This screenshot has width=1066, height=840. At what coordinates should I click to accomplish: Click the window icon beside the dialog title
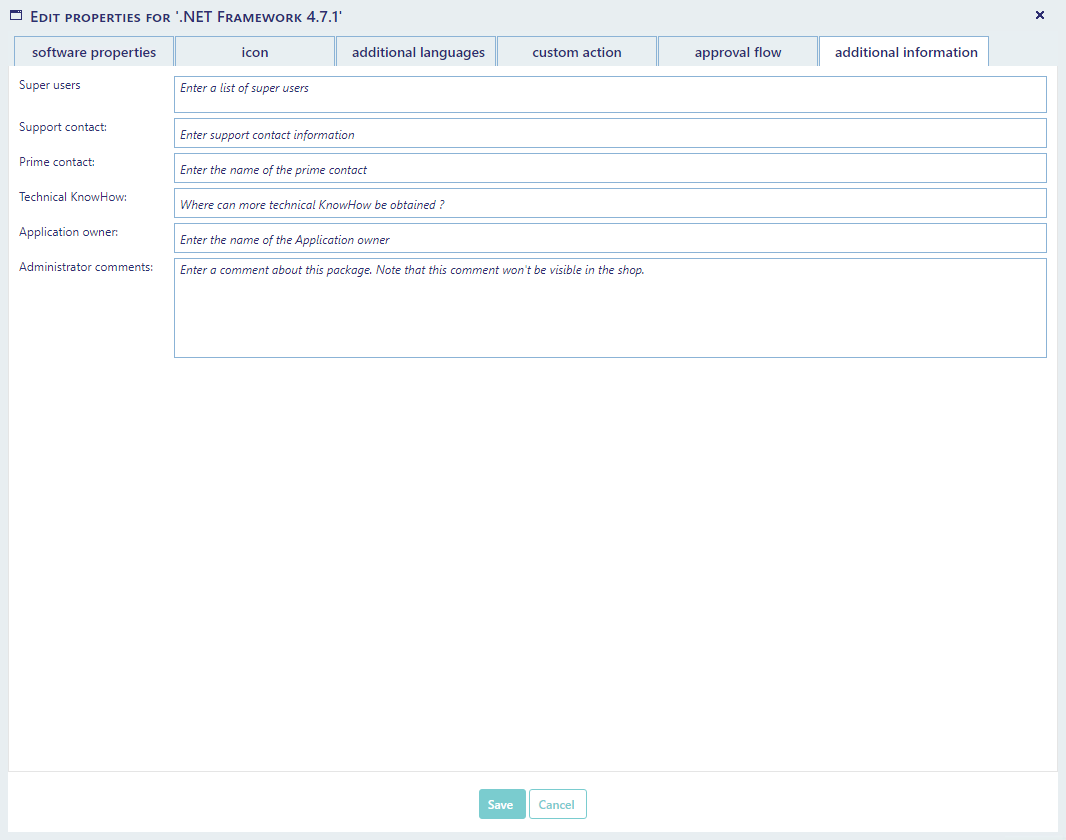(16, 16)
